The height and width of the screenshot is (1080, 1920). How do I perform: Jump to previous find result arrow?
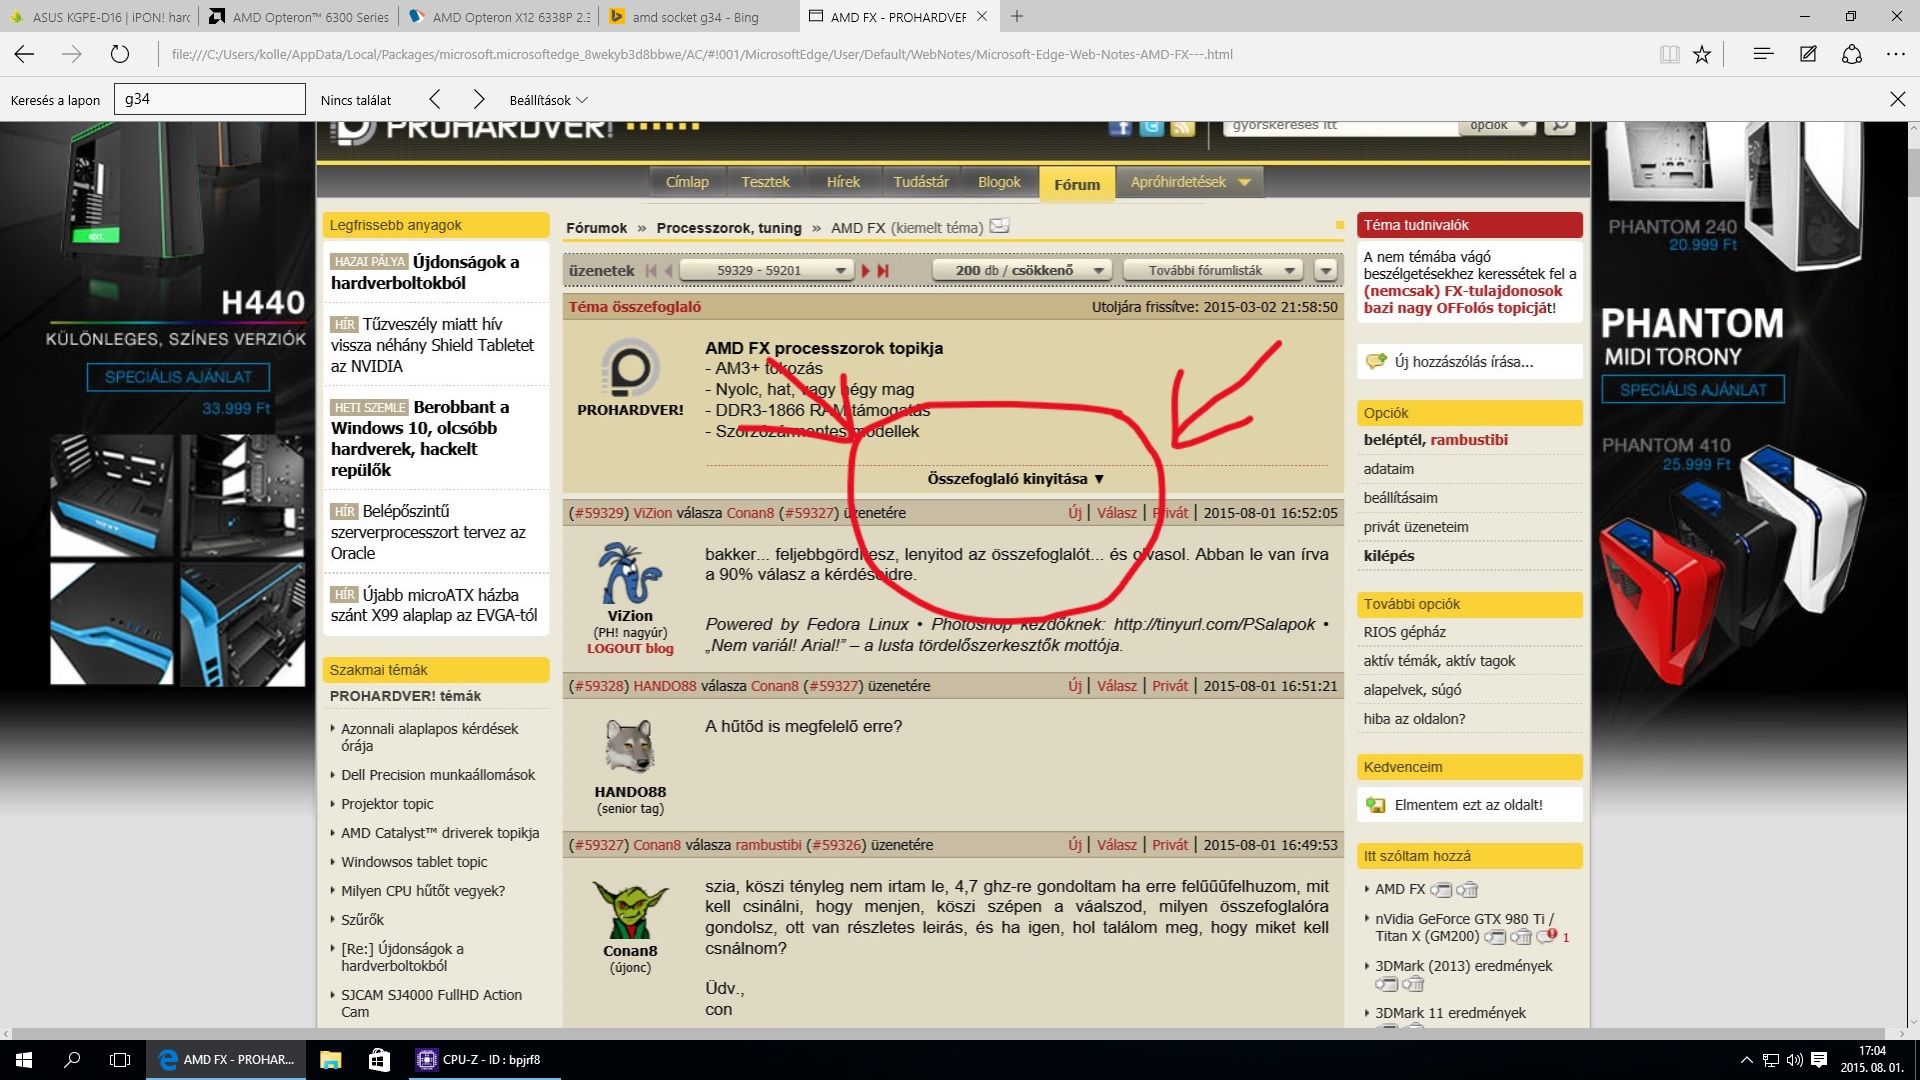[434, 99]
